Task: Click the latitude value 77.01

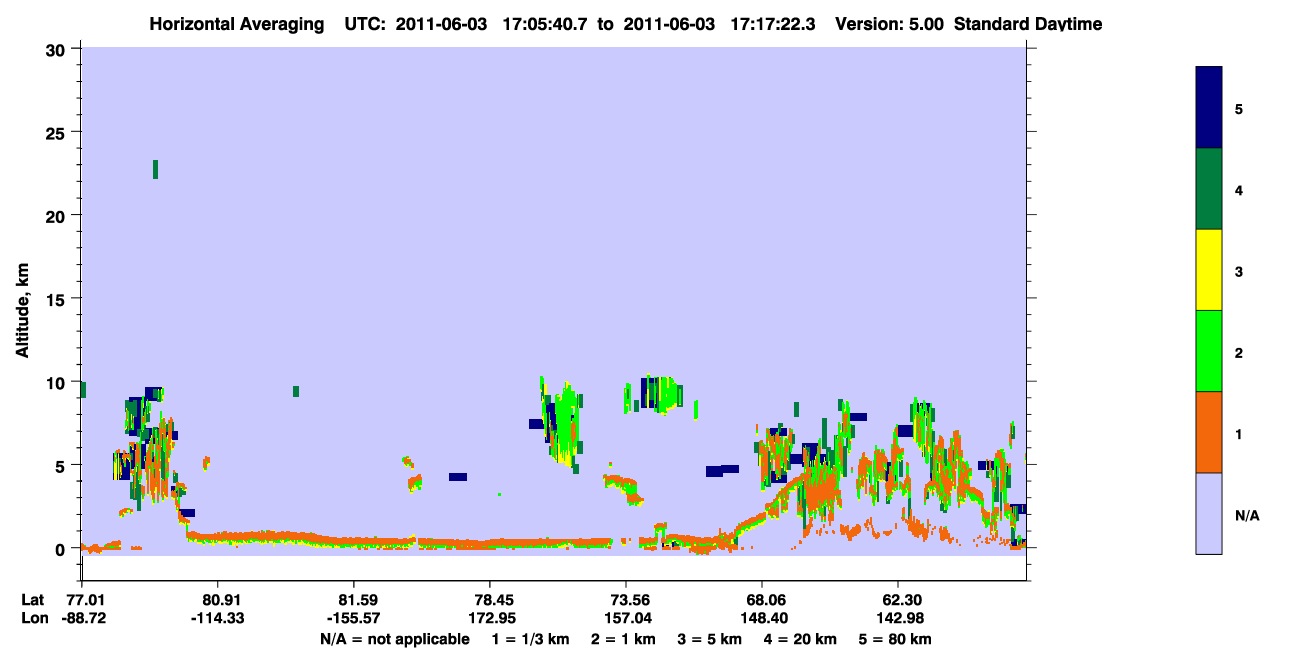Action: (x=86, y=600)
